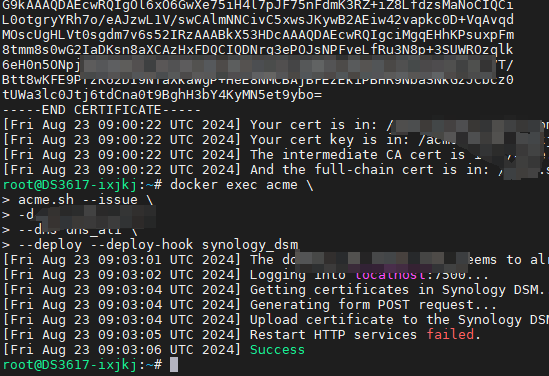Click the '--deploy-hook synology_dsm' text
Screen dimensions: 549x376
pyautogui.click(x=195, y=245)
